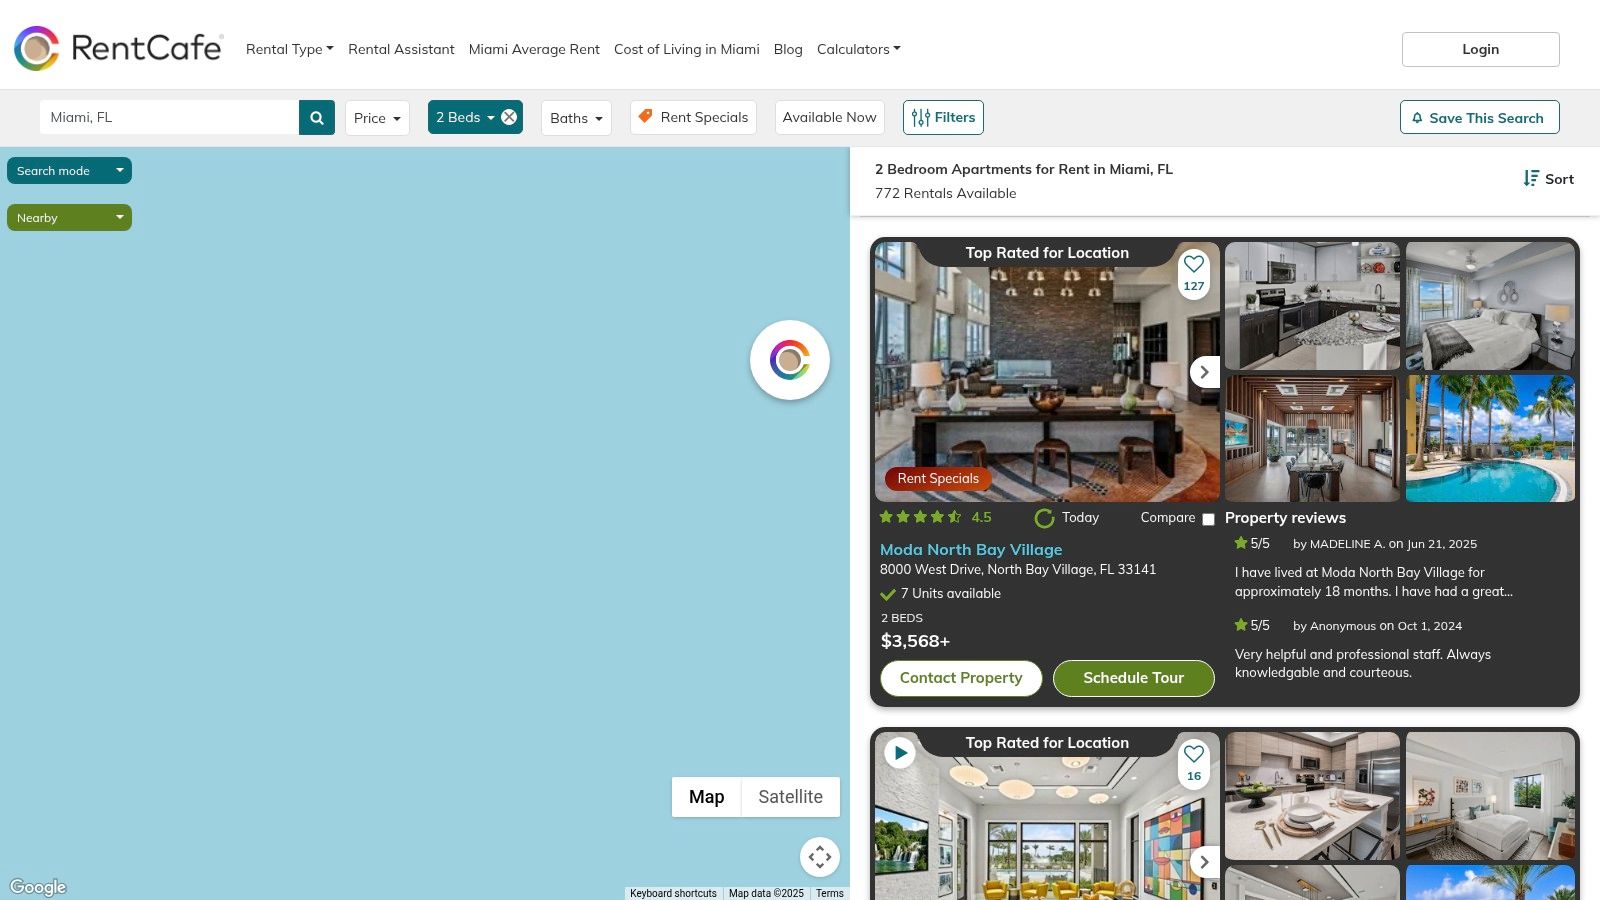The width and height of the screenshot is (1600, 900).
Task: Switch map to Satellite view
Action: (x=790, y=797)
